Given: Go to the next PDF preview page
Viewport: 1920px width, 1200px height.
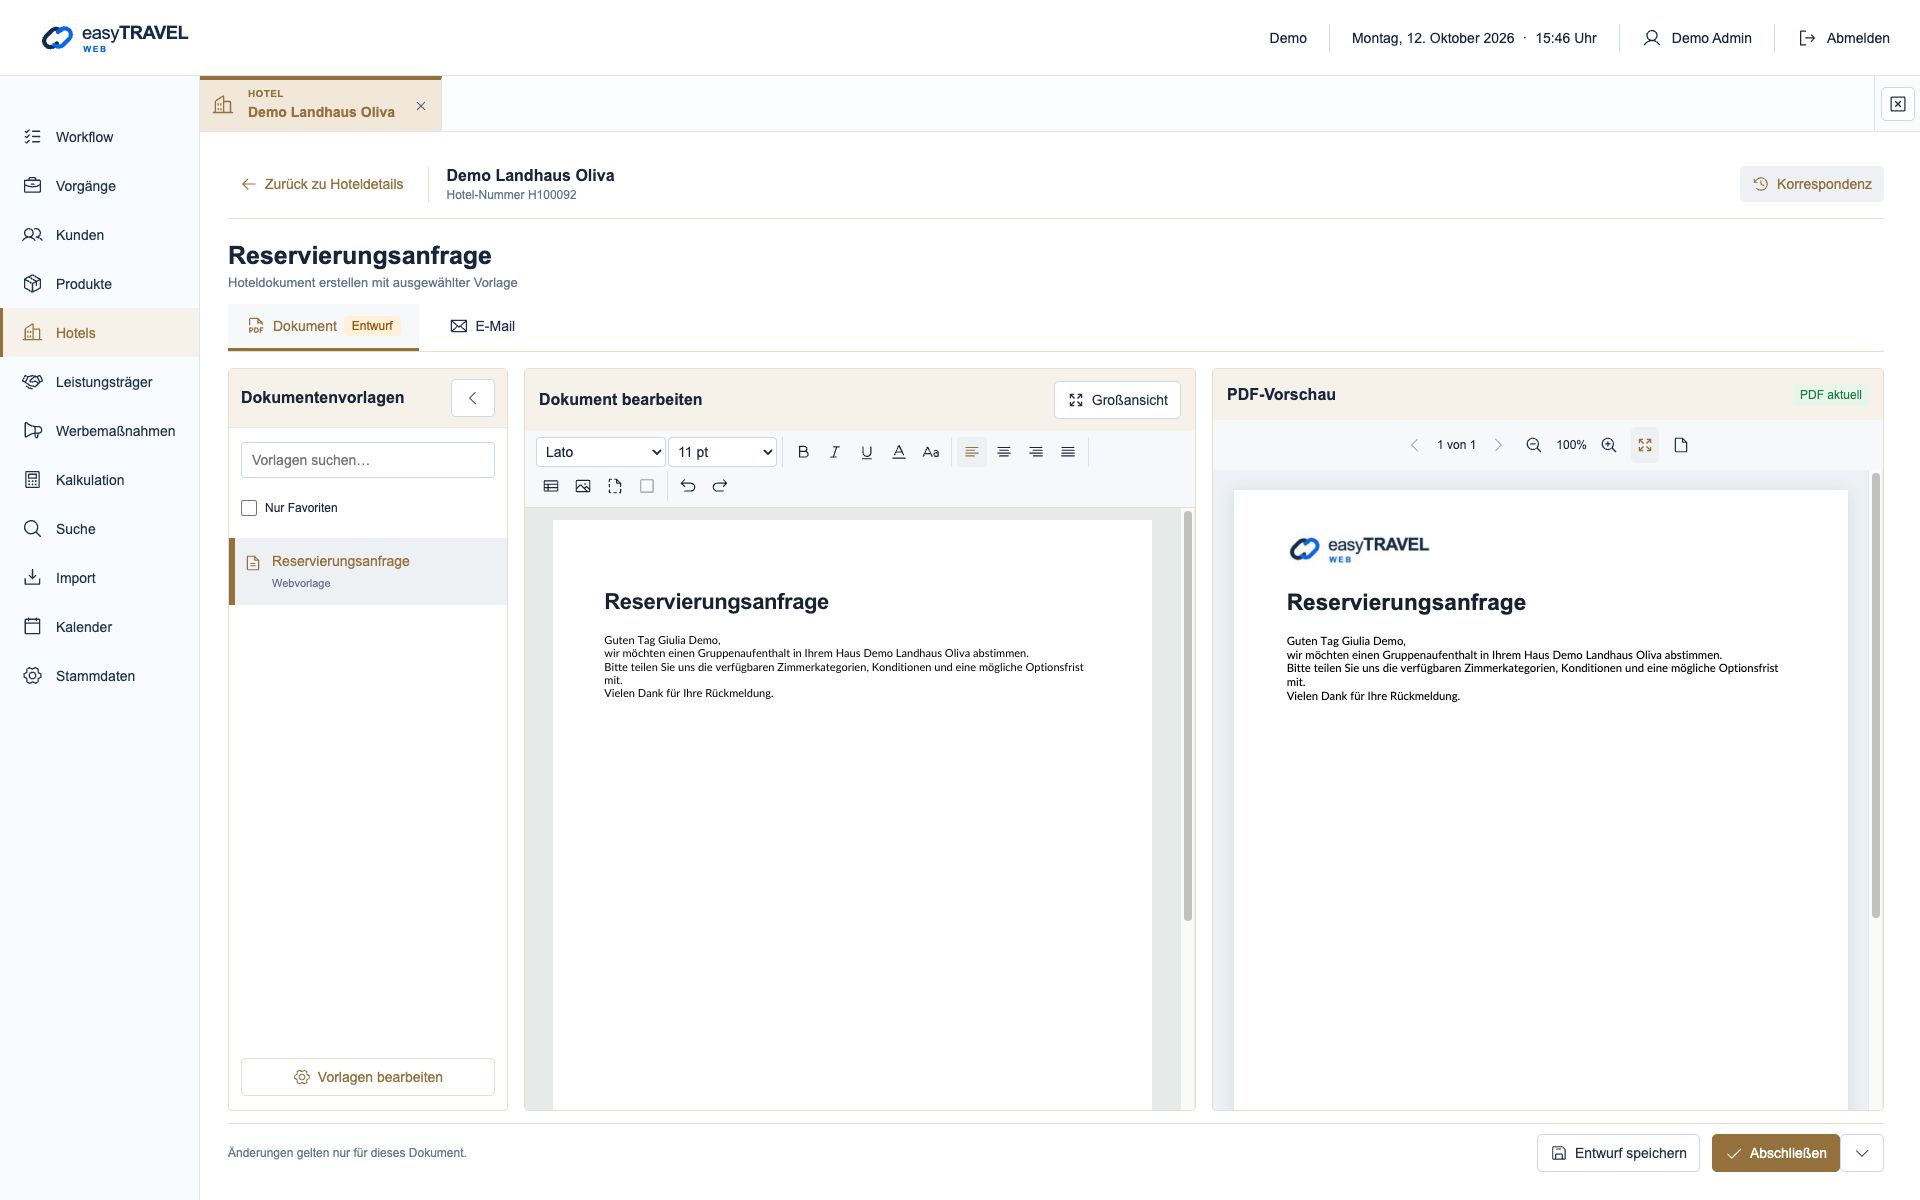Looking at the screenshot, I should click(x=1498, y=445).
